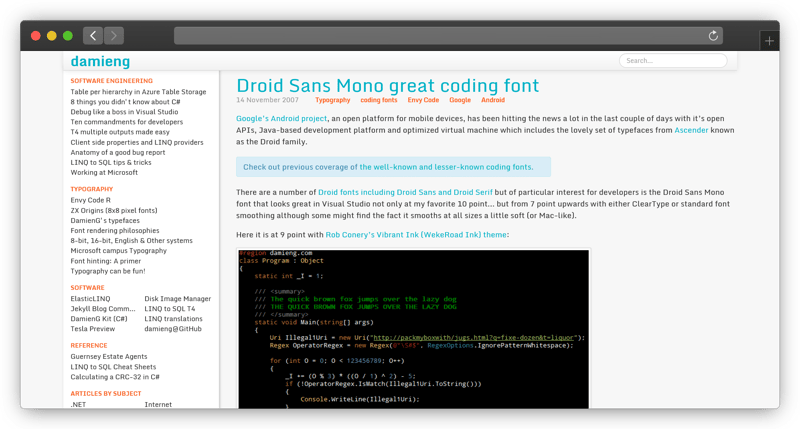Click the TYPOGRAPHY sidebar heading
The height and width of the screenshot is (429, 800).
(92, 189)
